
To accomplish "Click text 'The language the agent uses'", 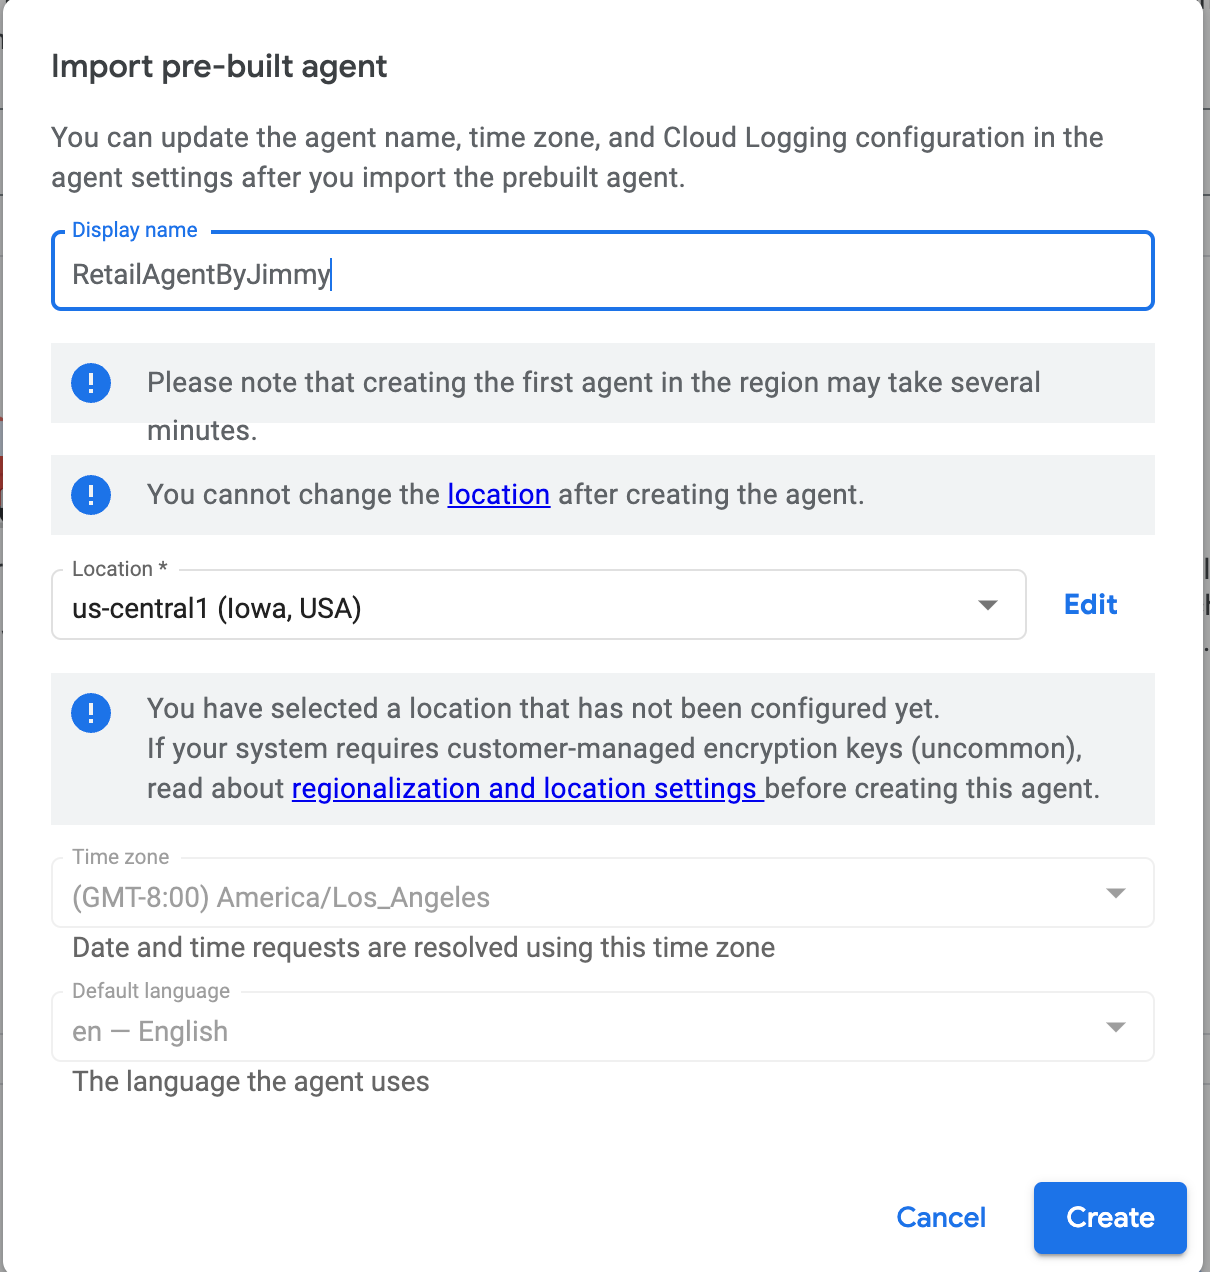I will coord(251,1081).
